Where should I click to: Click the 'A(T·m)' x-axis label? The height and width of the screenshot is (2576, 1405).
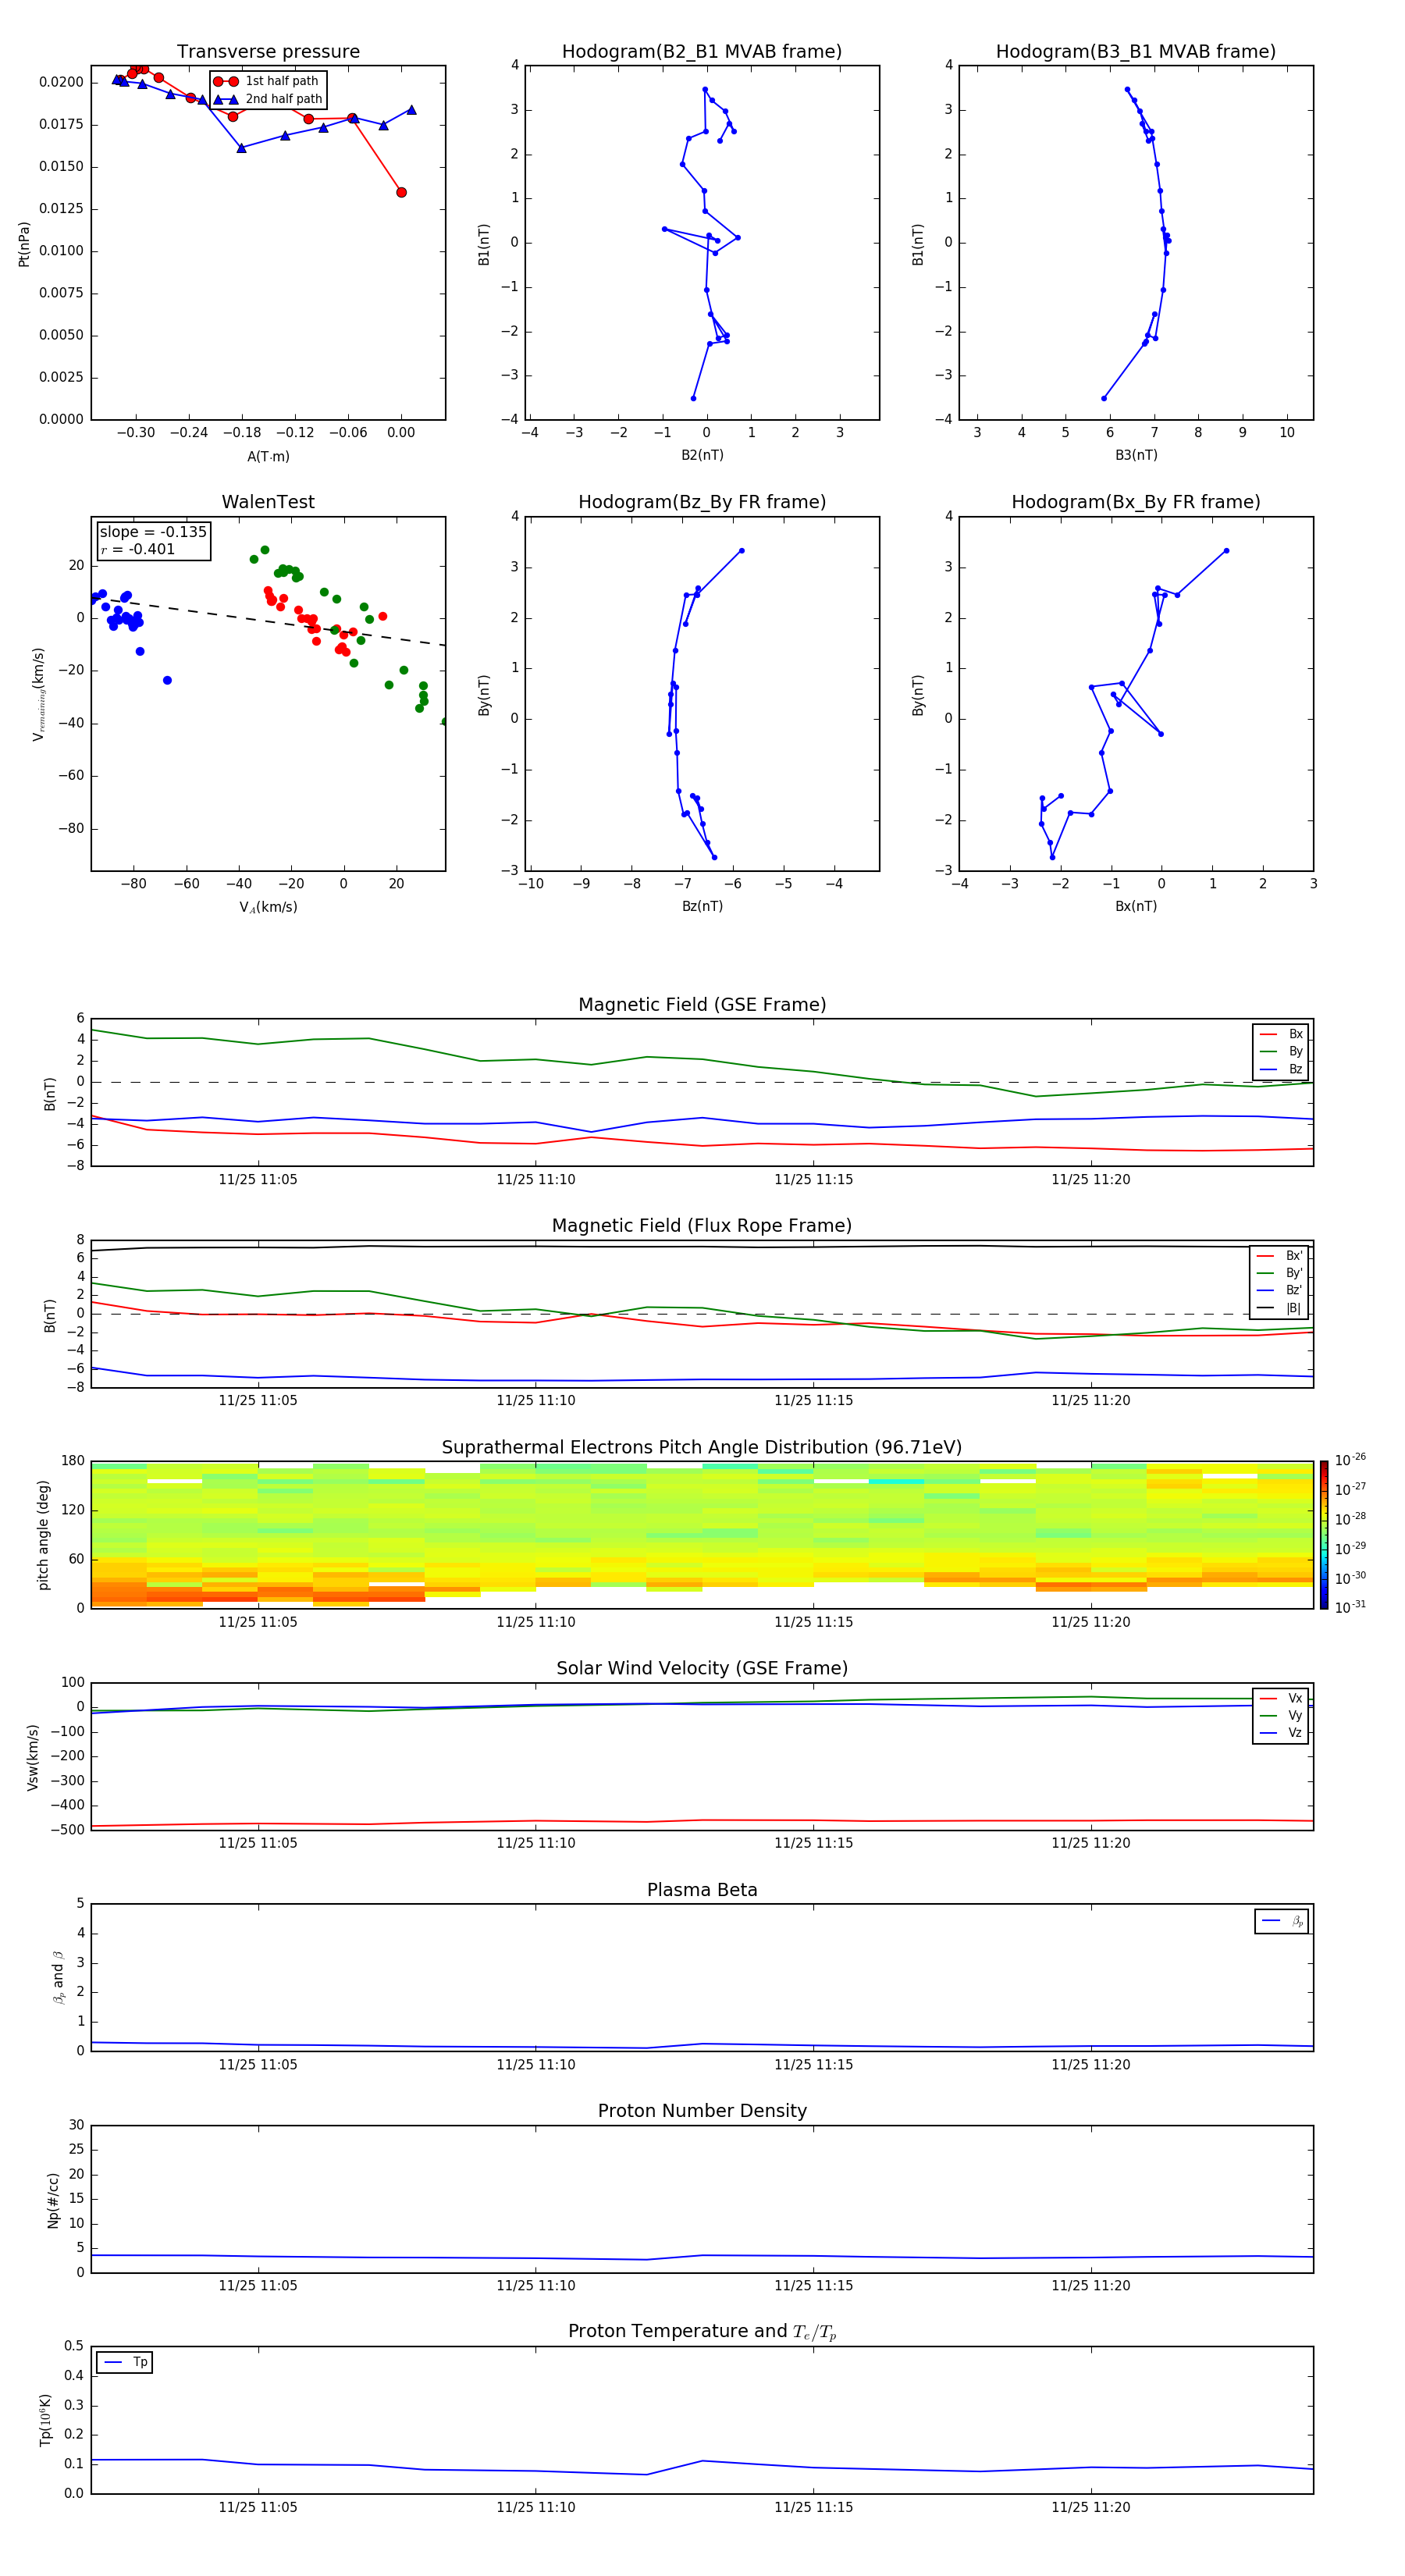(268, 456)
